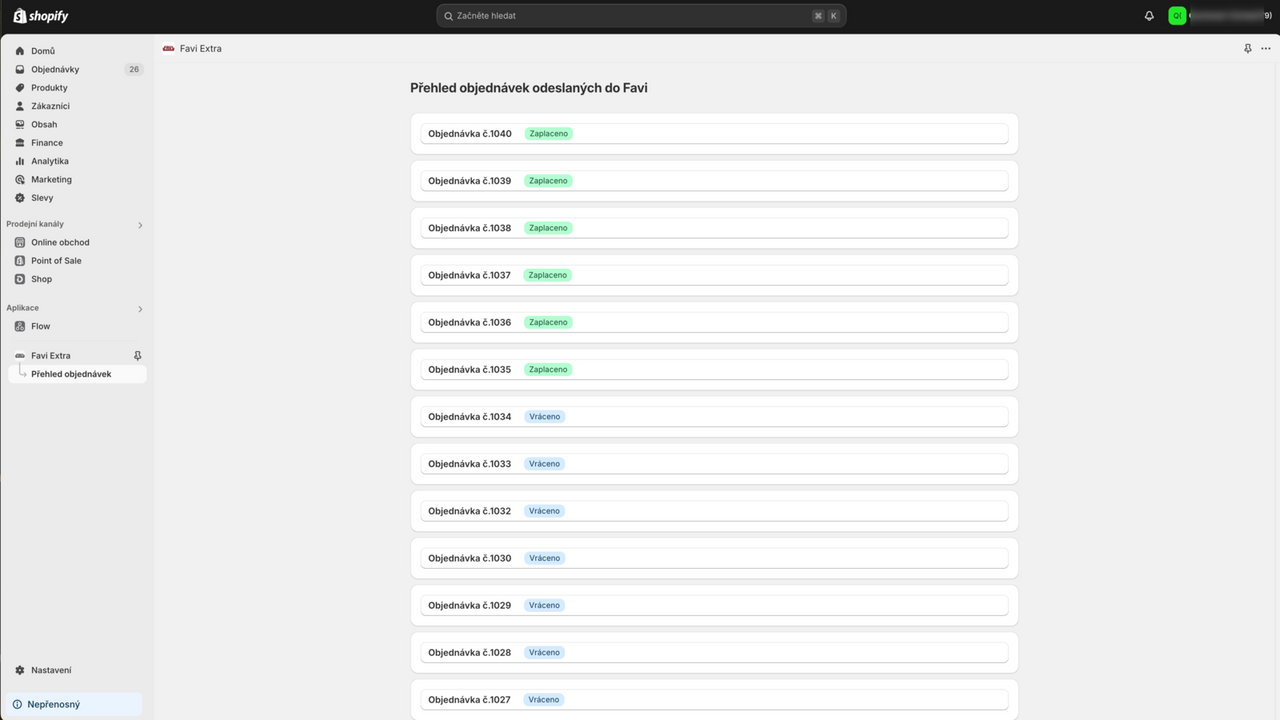Select the Analytika bar chart icon
This screenshot has height=720, width=1280.
(x=20, y=161)
